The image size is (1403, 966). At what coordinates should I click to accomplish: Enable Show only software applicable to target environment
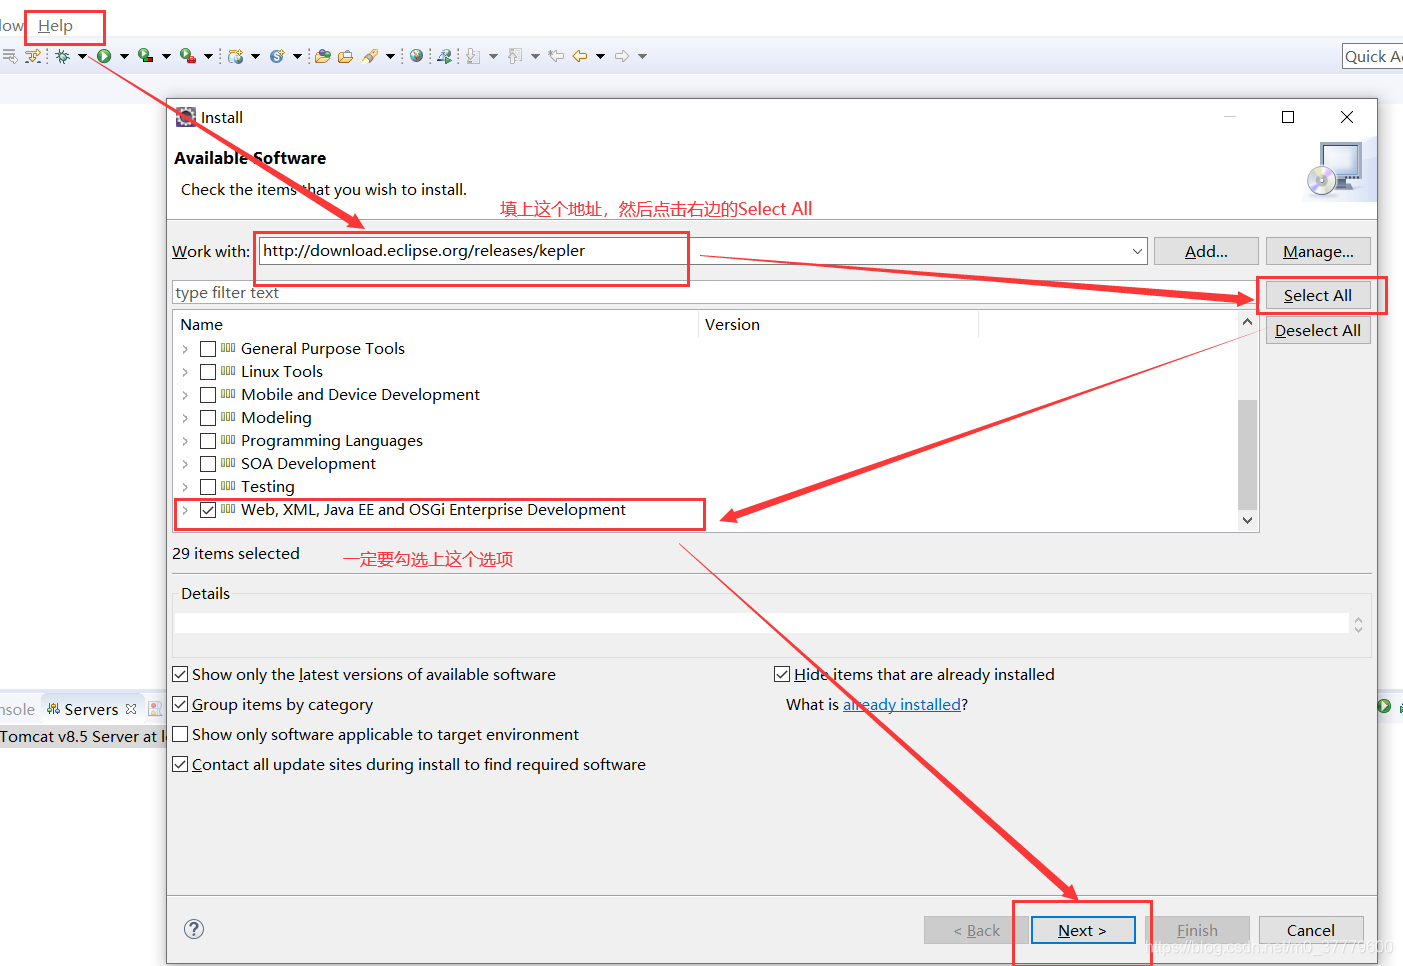pos(180,734)
